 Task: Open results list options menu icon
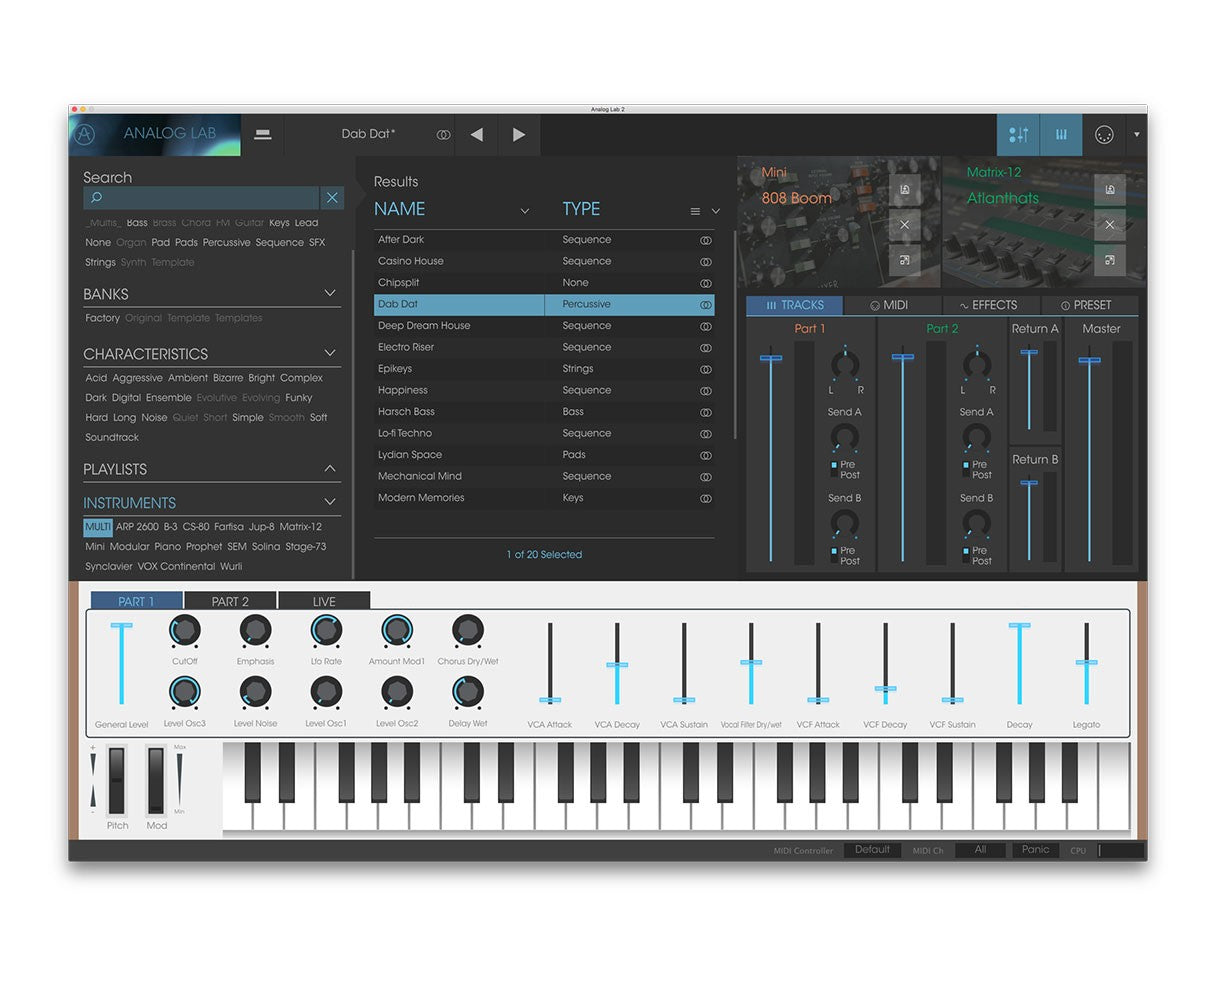coord(695,211)
